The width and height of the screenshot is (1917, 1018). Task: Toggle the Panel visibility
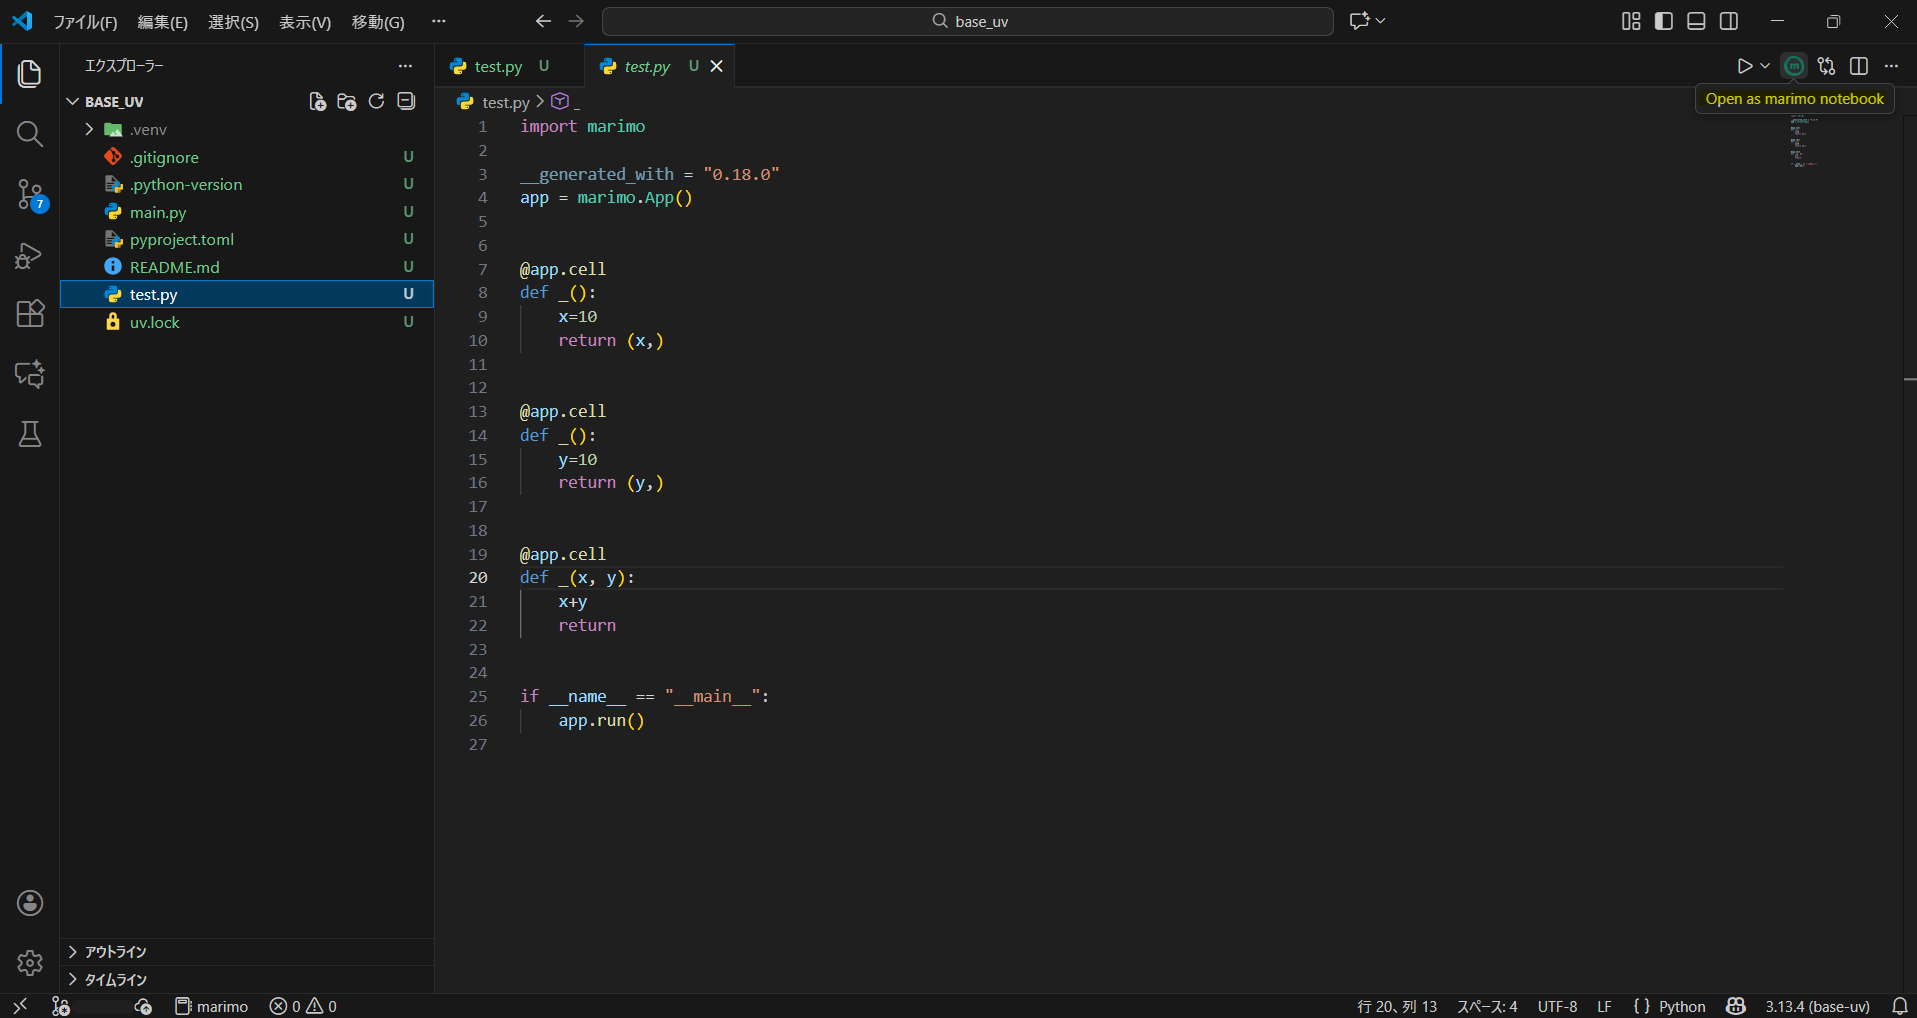[1696, 20]
